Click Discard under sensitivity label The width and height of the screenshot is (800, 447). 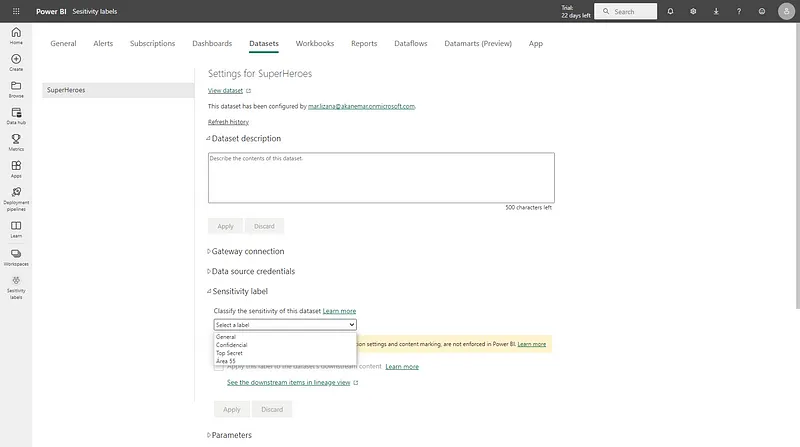pyautogui.click(x=272, y=409)
